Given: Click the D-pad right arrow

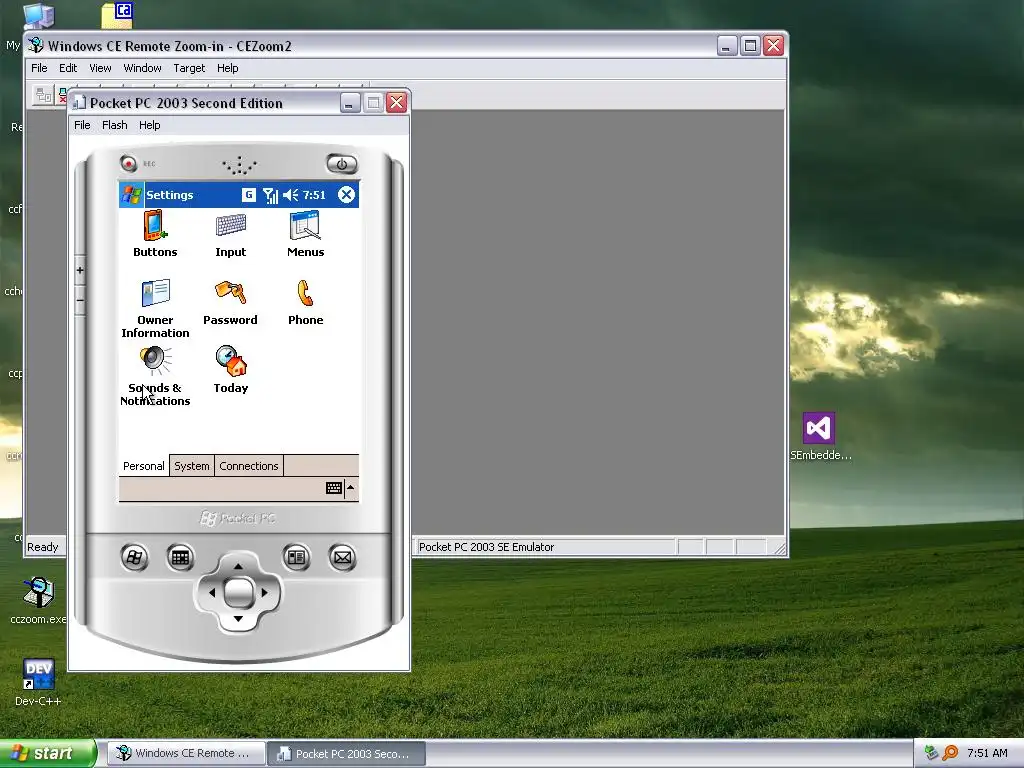Looking at the screenshot, I should point(264,592).
